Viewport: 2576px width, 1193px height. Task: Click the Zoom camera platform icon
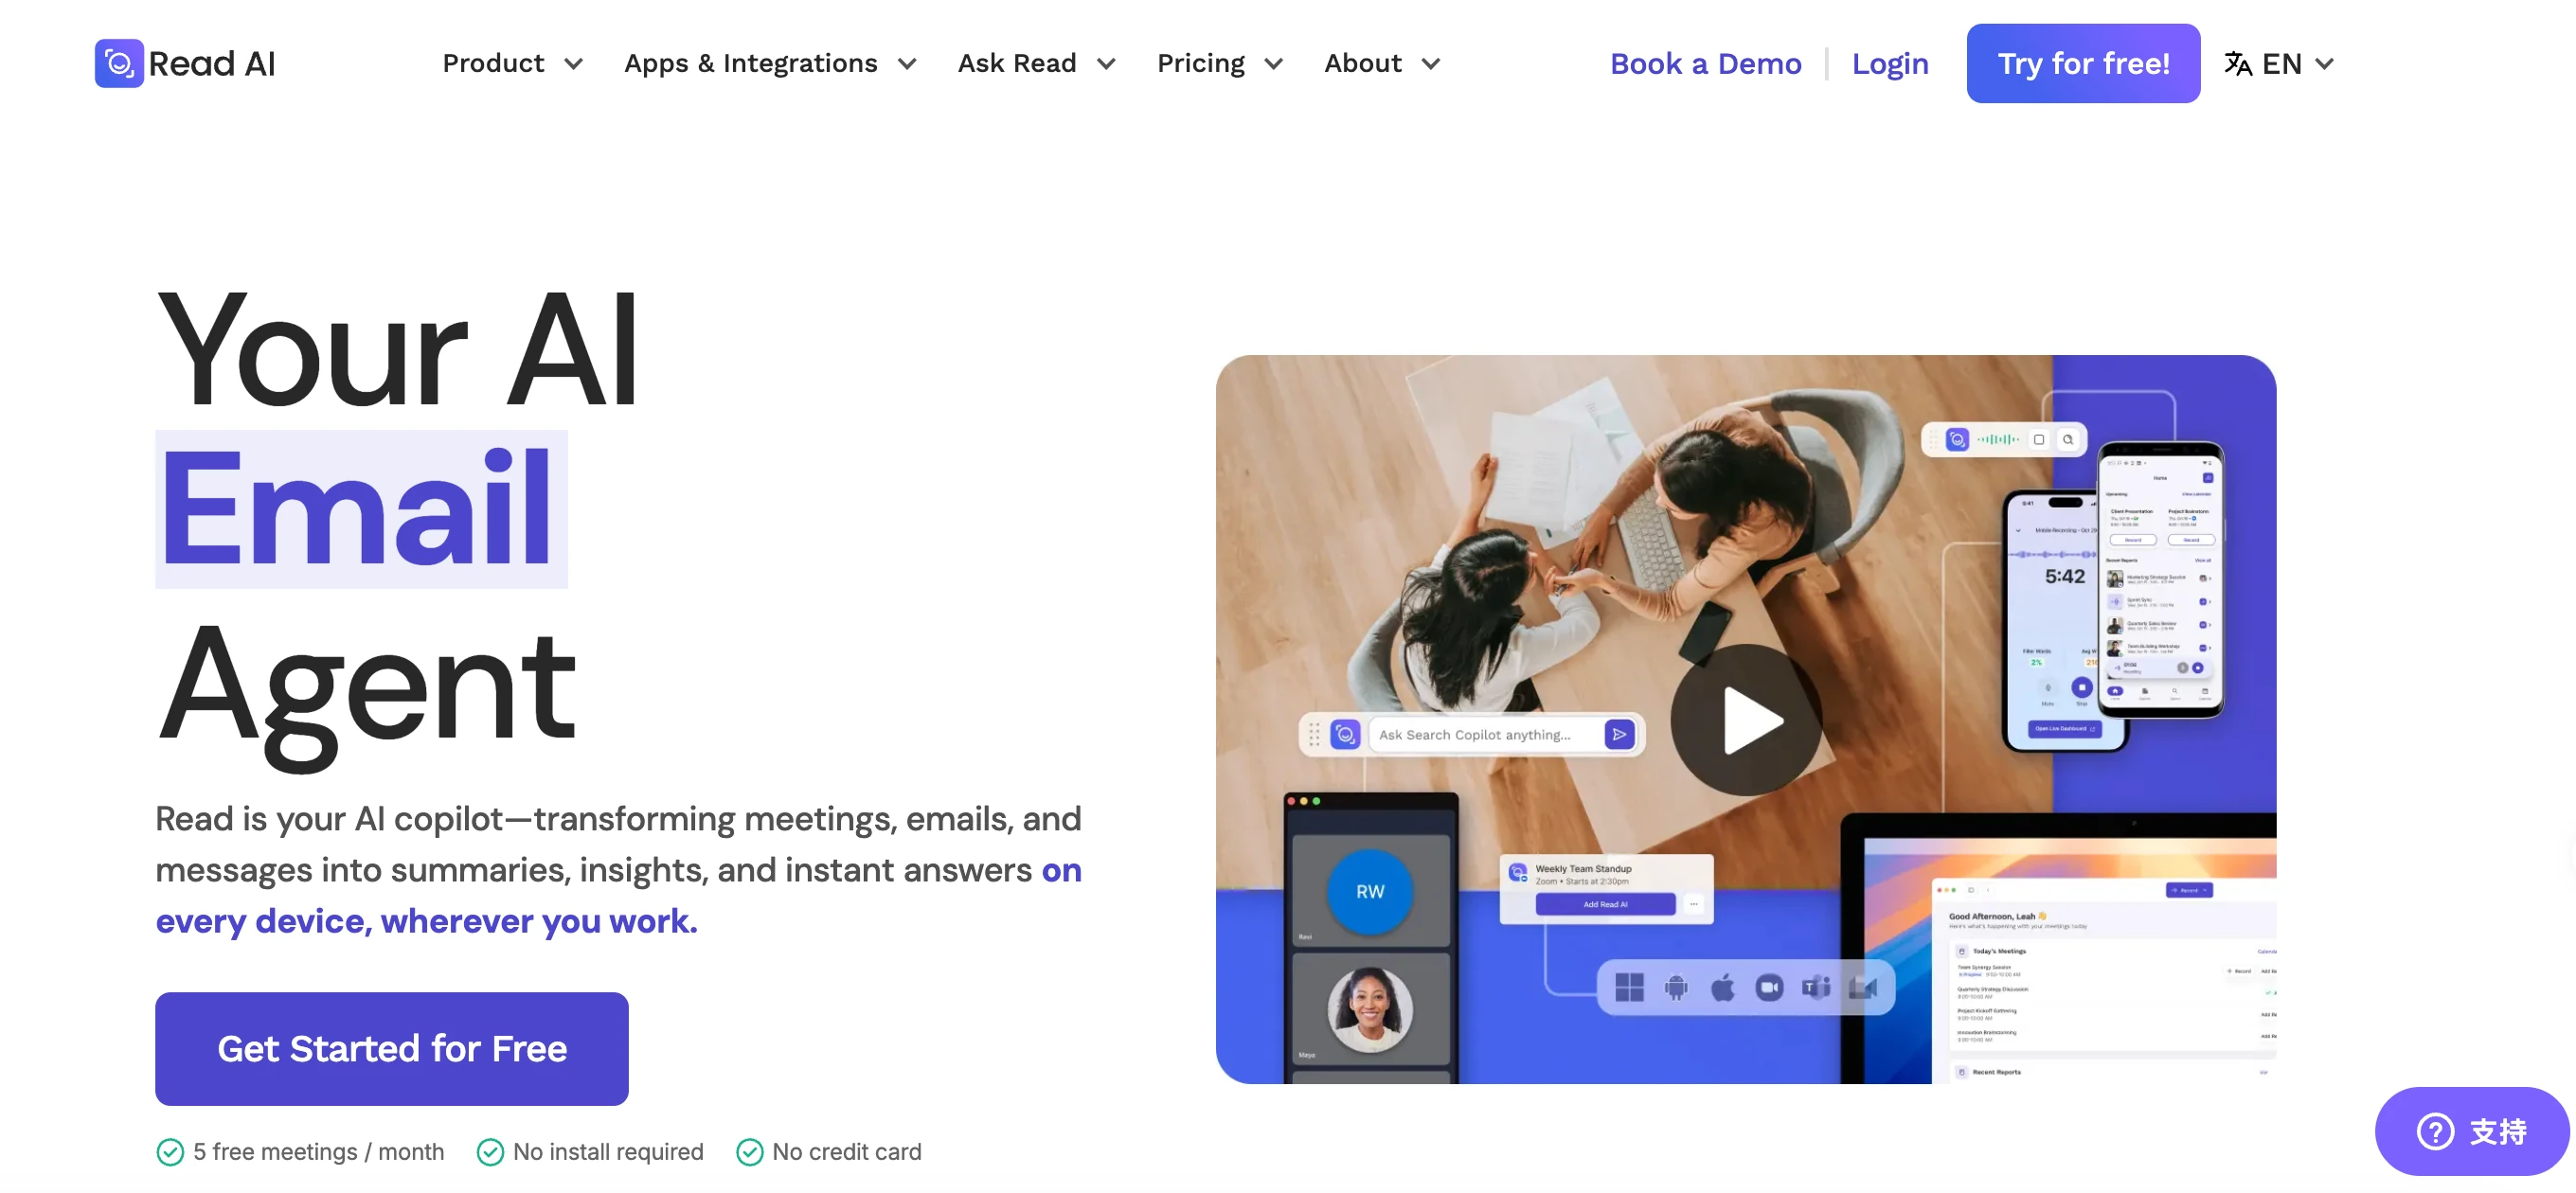[1769, 987]
